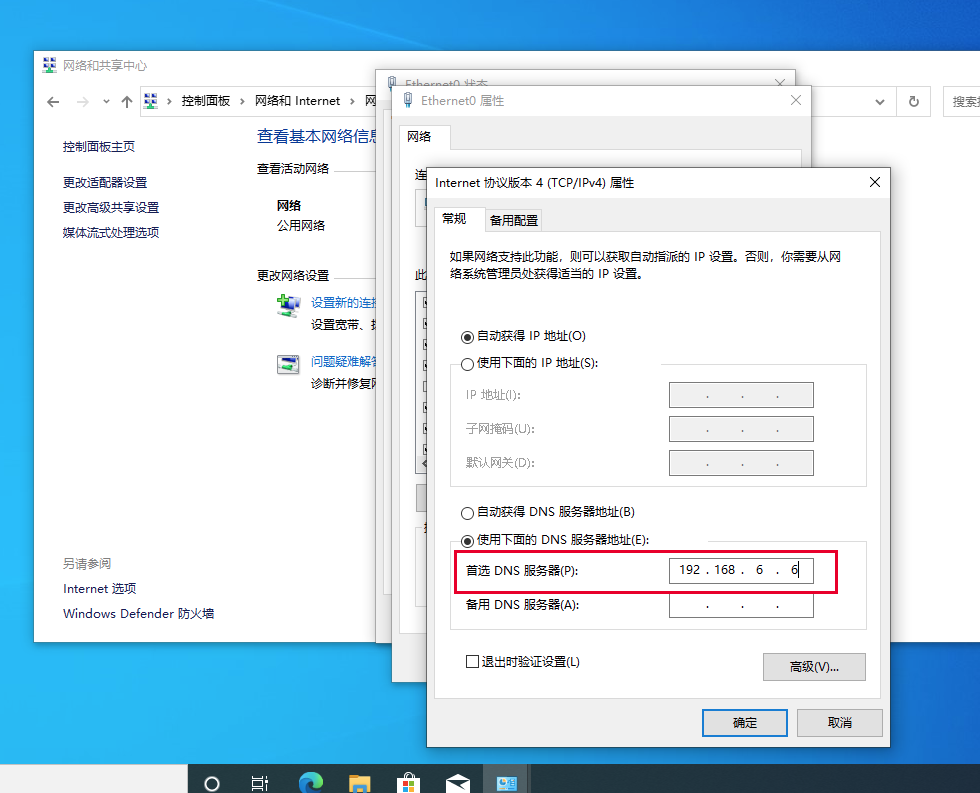Click the 高级(V)... button

(x=813, y=667)
